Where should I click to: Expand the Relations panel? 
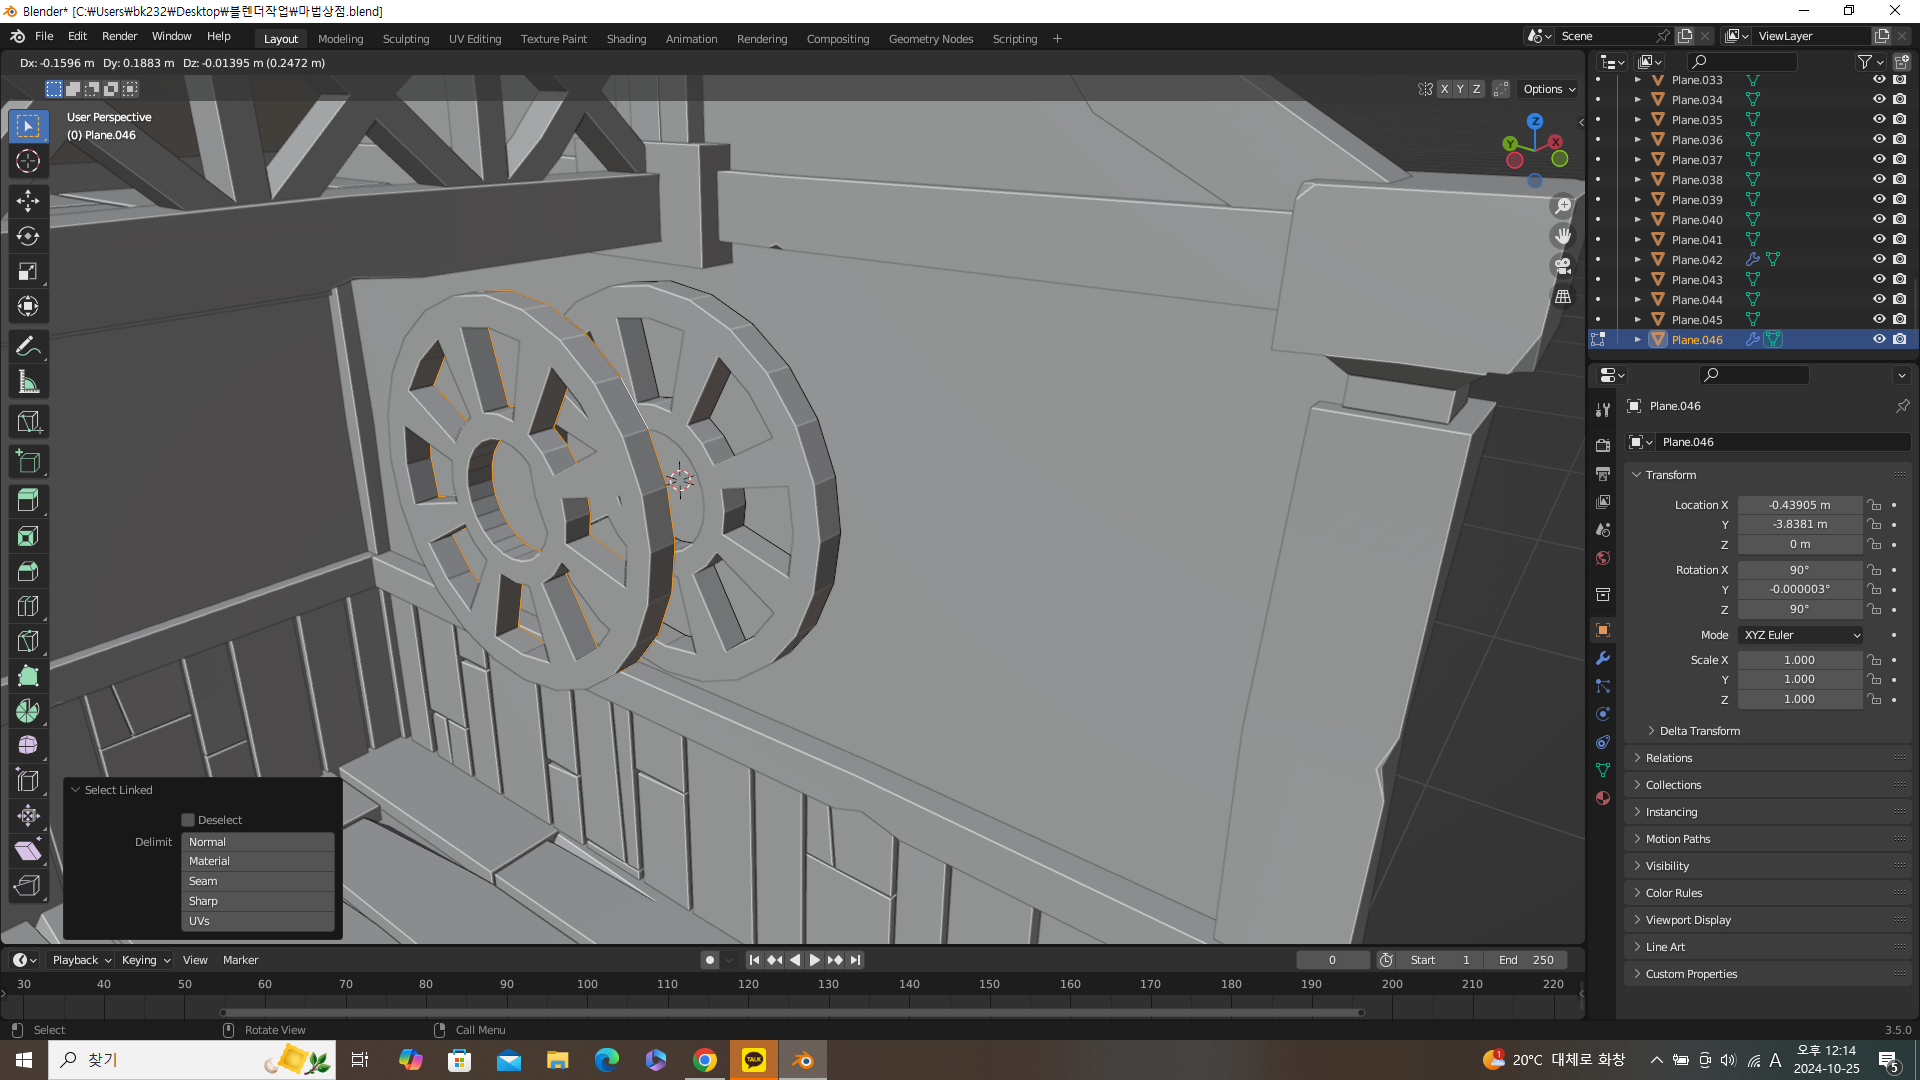tap(1669, 758)
